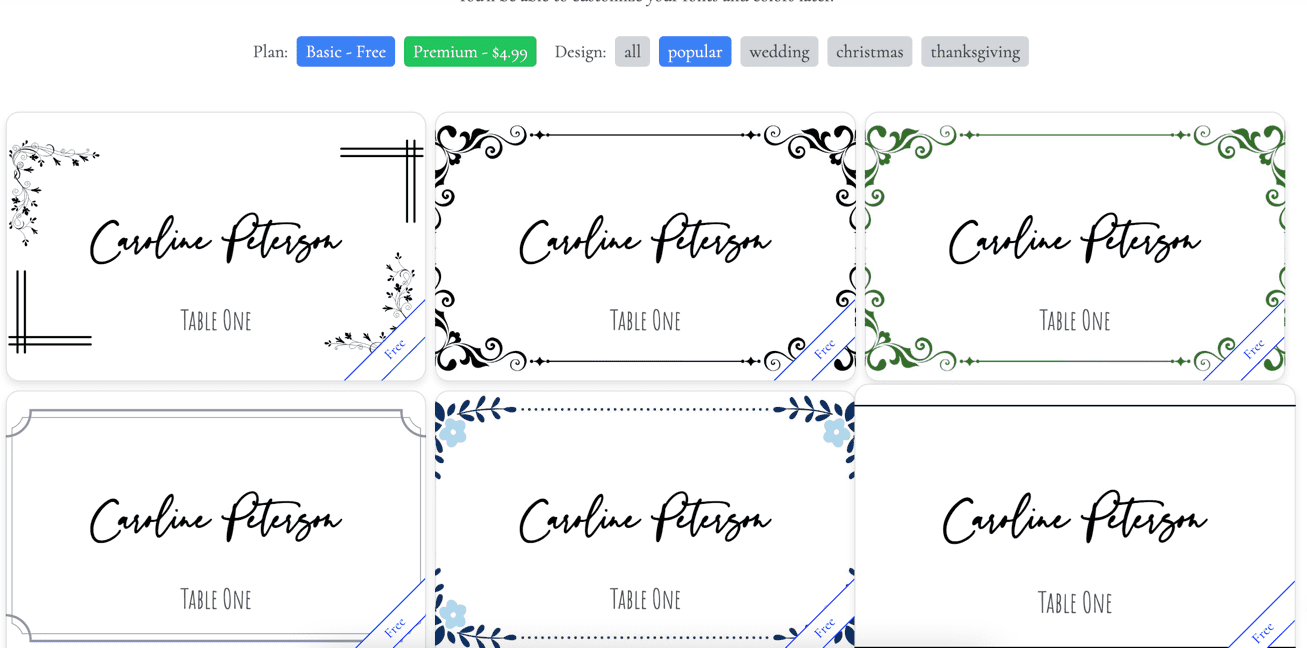Click Free ribbon on black scroll card
1307x648 pixels.
tap(824, 348)
